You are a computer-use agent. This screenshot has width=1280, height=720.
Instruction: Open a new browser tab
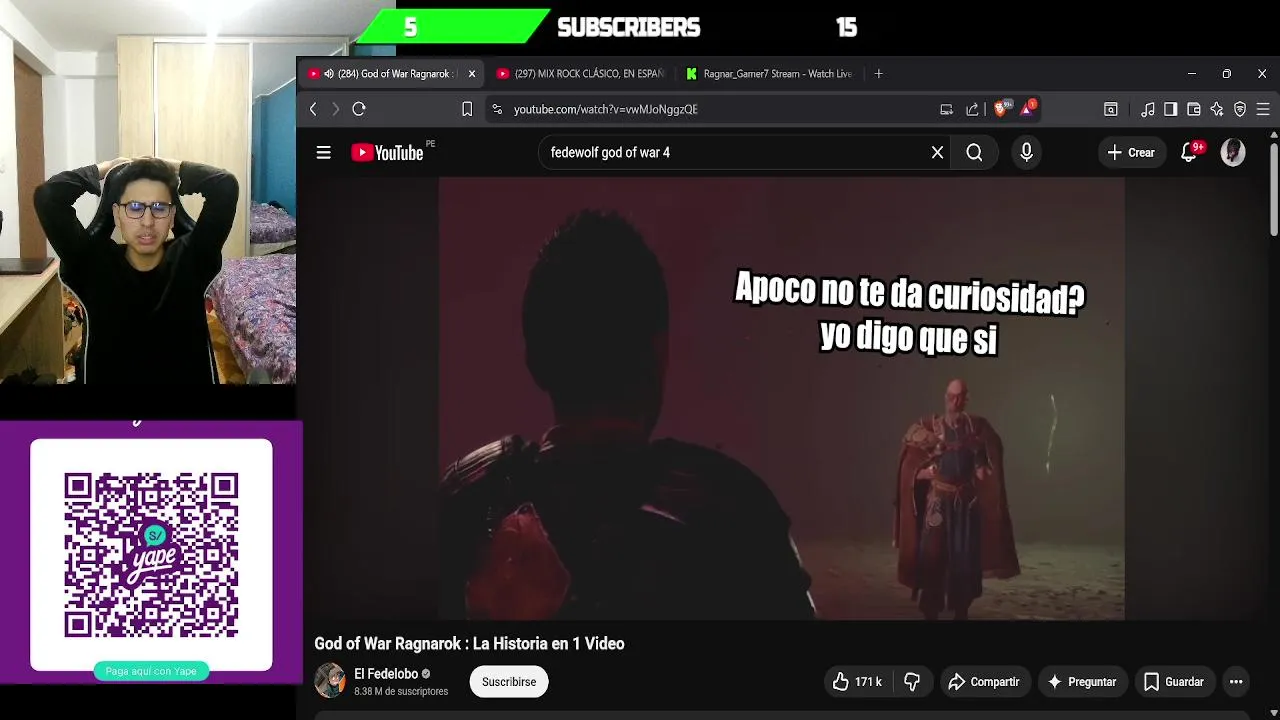coord(879,74)
